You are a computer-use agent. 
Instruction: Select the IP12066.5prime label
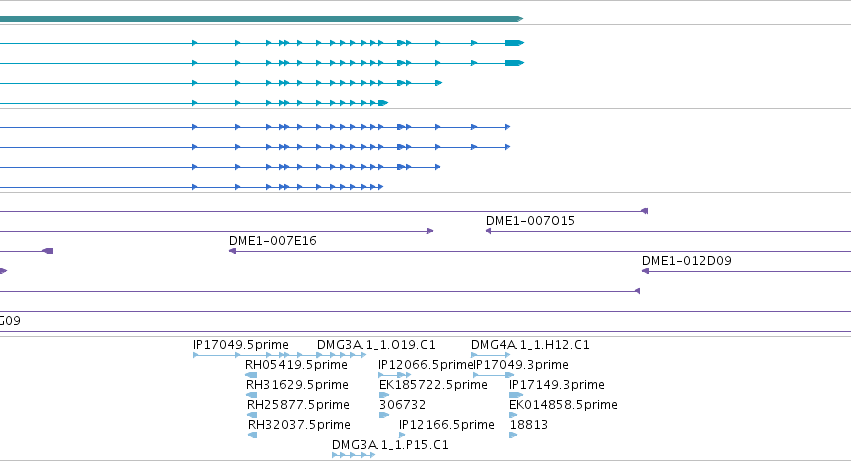[426, 365]
